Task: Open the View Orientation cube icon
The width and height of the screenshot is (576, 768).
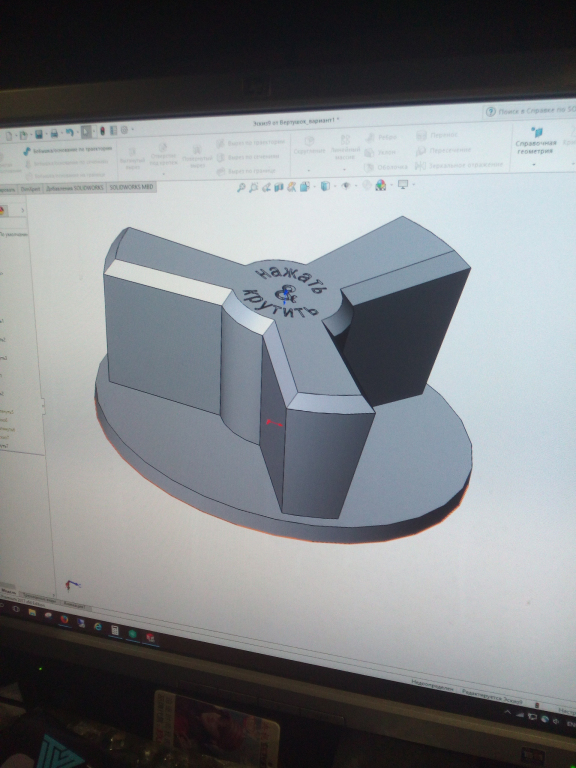Action: (304, 187)
